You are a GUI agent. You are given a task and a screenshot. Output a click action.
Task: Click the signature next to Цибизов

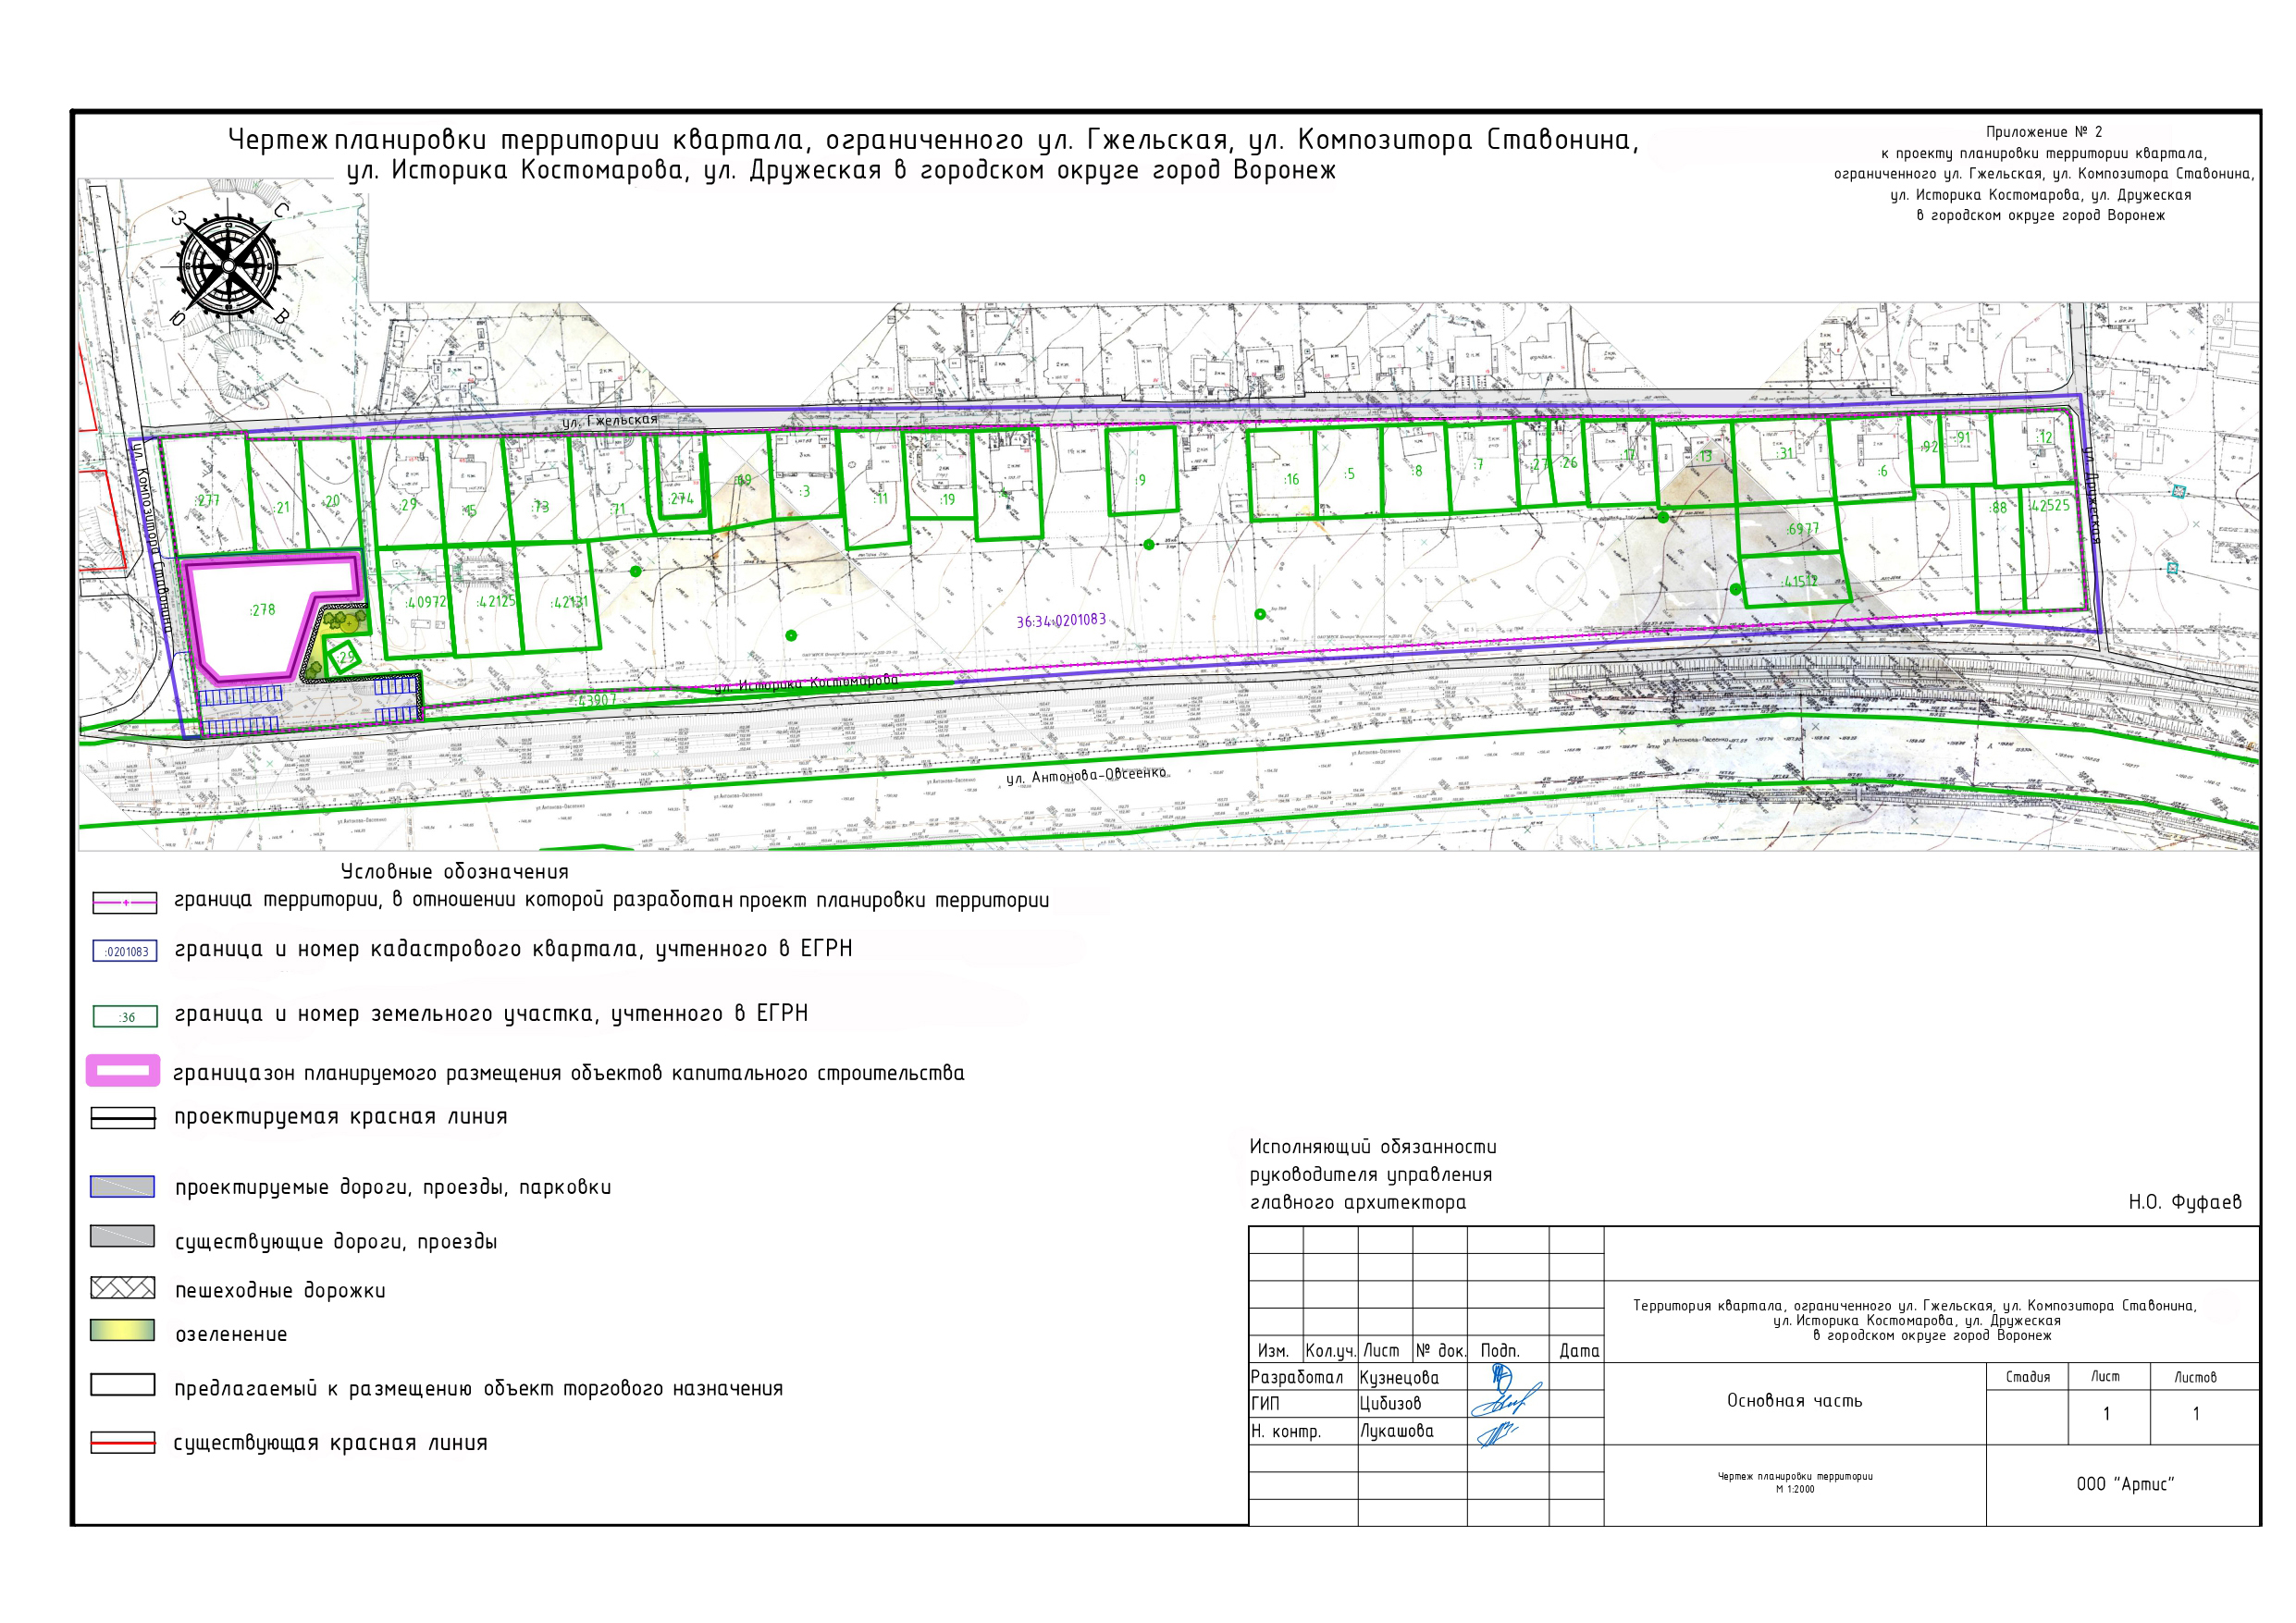[x=1506, y=1403]
